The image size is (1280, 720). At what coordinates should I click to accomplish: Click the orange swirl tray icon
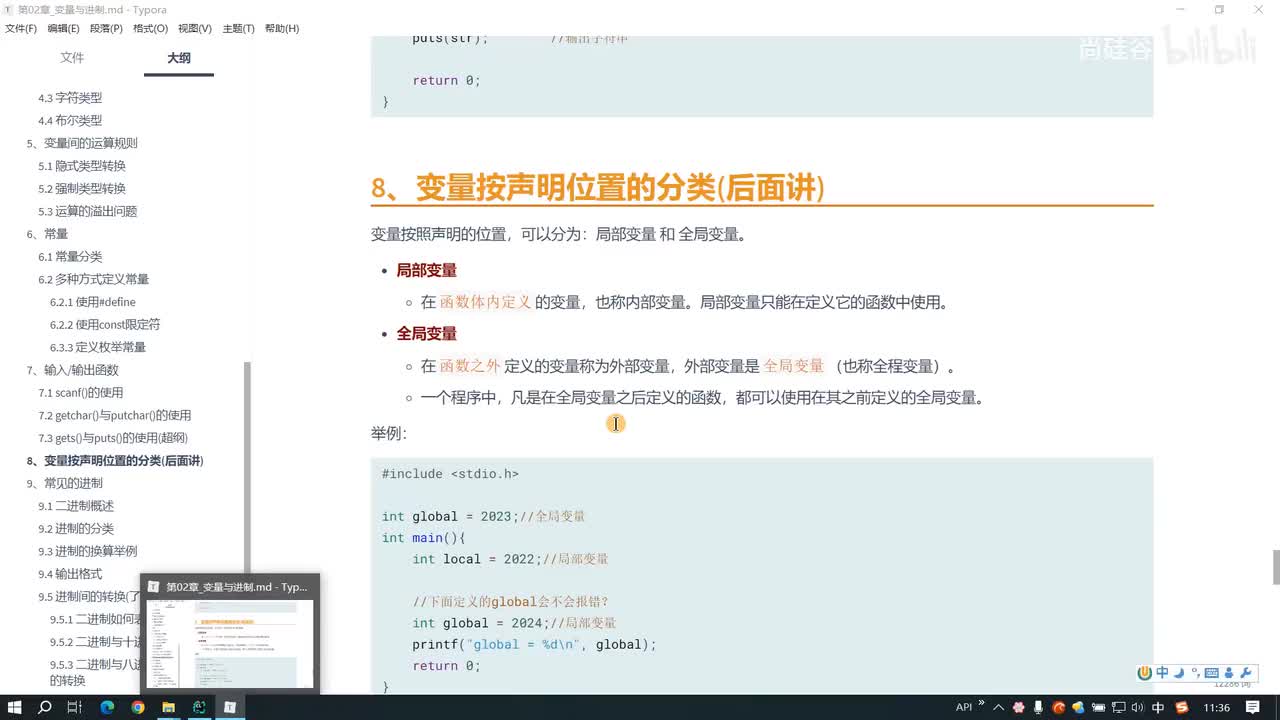pyautogui.click(x=1059, y=707)
